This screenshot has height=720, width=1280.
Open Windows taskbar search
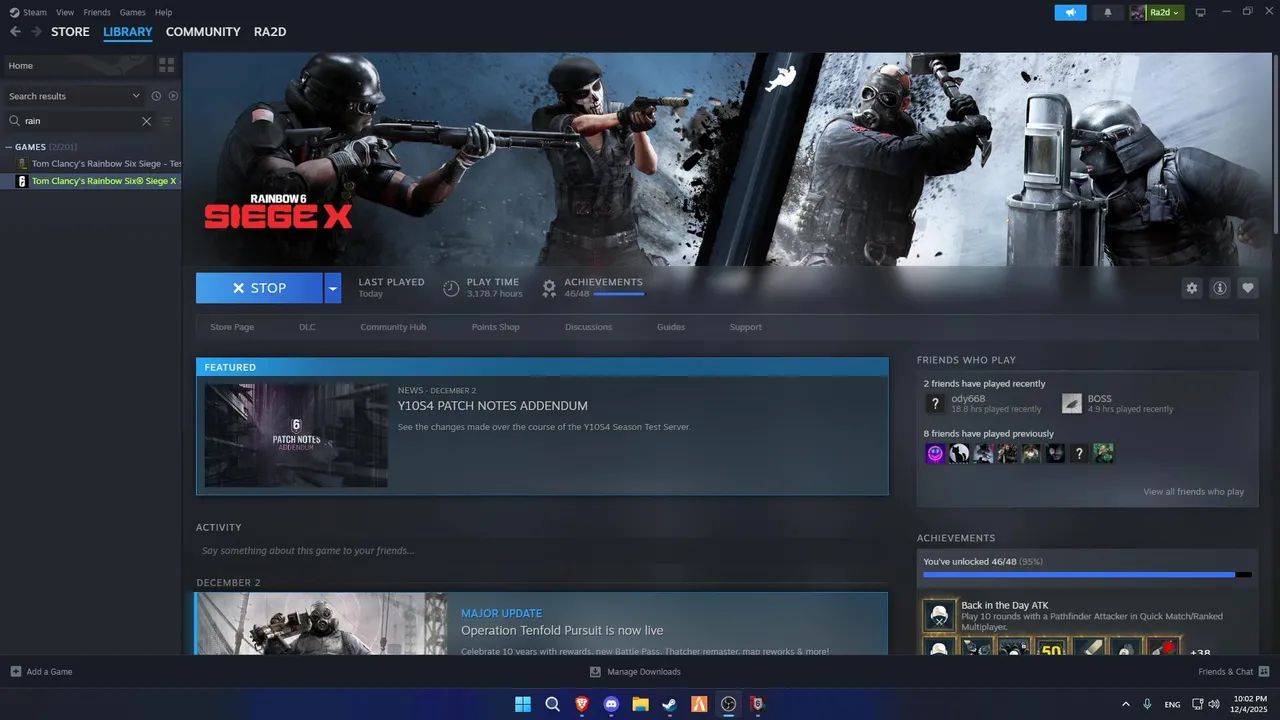(552, 704)
